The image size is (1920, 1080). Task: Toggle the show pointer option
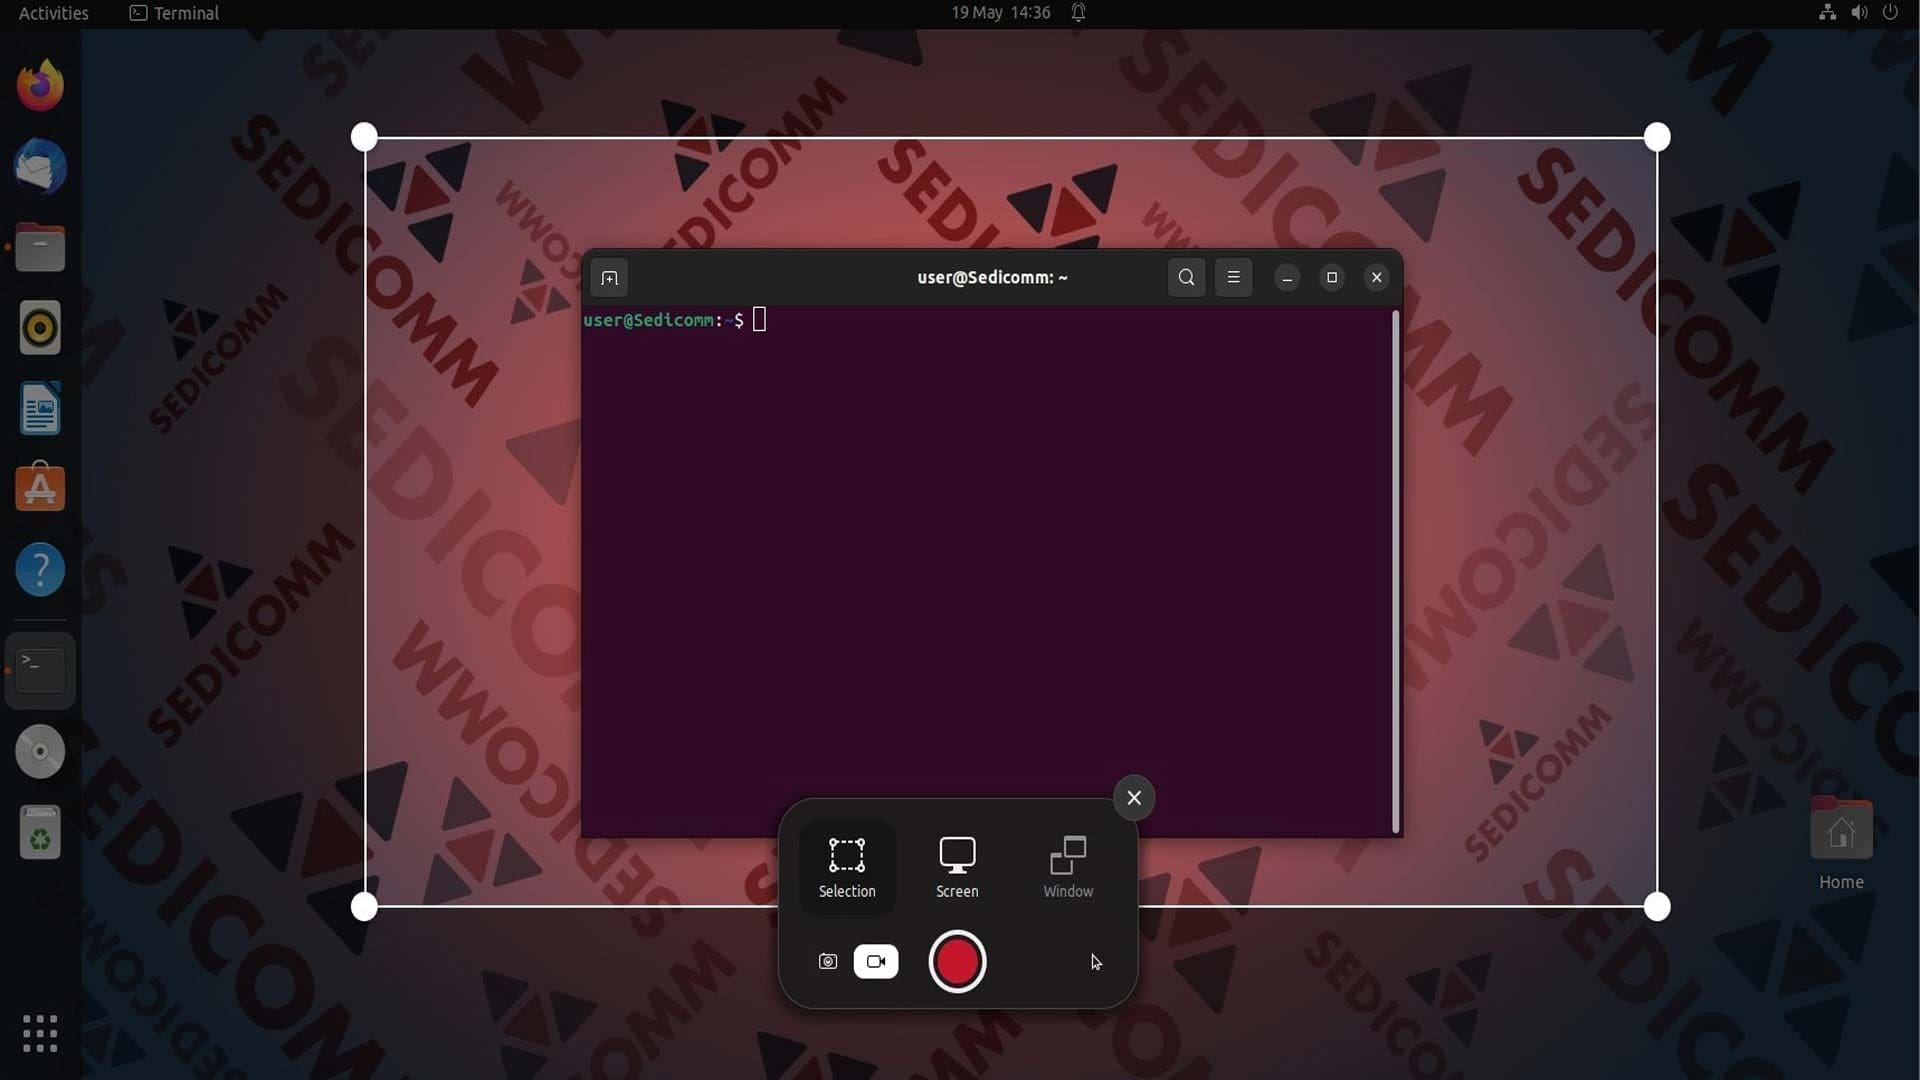1096,961
